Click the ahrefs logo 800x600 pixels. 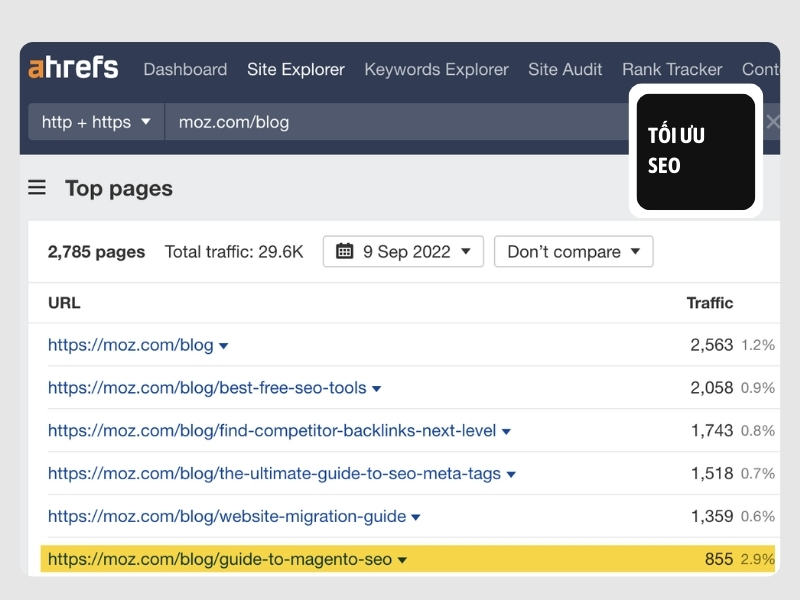[73, 68]
